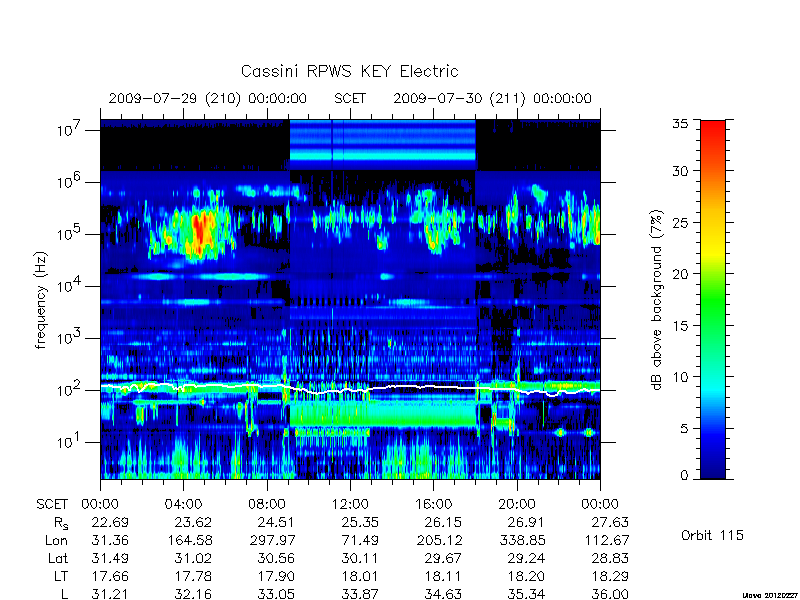Image resolution: width=800 pixels, height=600 pixels.
Task: Click the local time value 18.01
Action: click(360, 576)
